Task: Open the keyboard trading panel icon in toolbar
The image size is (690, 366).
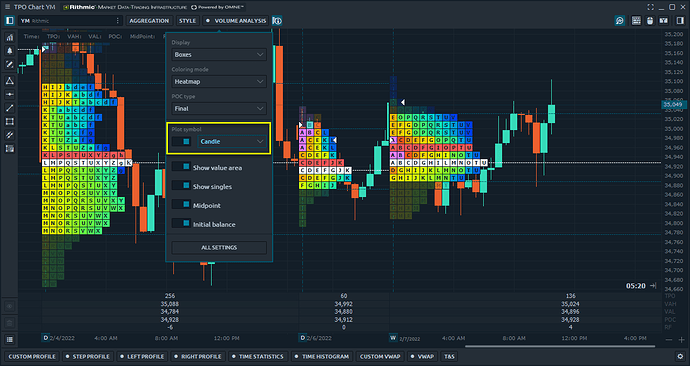Action: 636,21
